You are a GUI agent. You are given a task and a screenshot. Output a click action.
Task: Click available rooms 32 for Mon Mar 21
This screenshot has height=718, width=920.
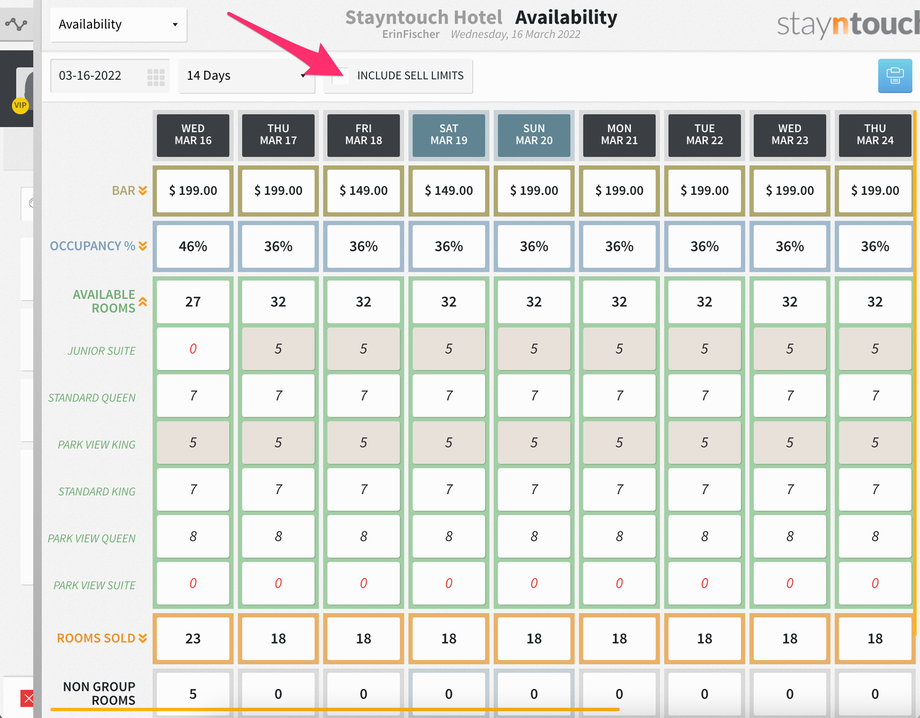[619, 302]
